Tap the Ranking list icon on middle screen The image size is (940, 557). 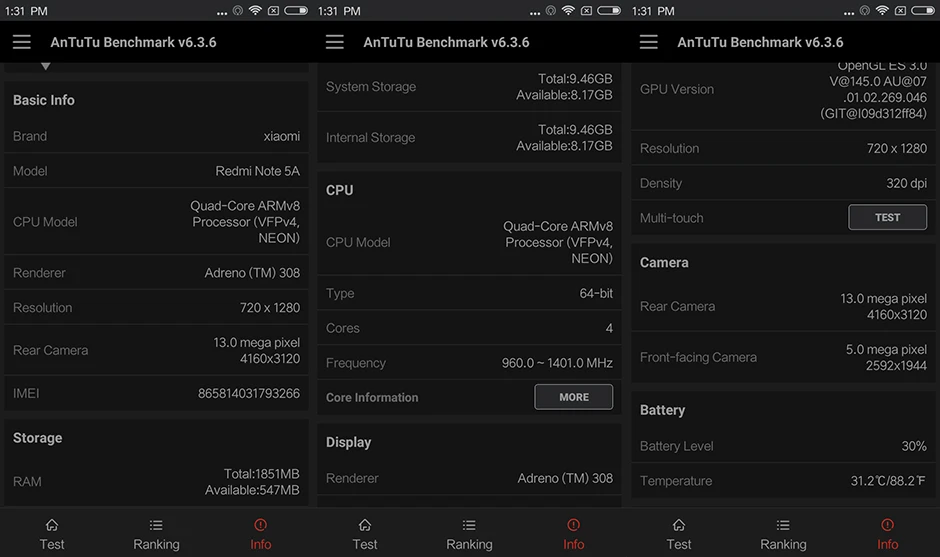click(x=469, y=525)
